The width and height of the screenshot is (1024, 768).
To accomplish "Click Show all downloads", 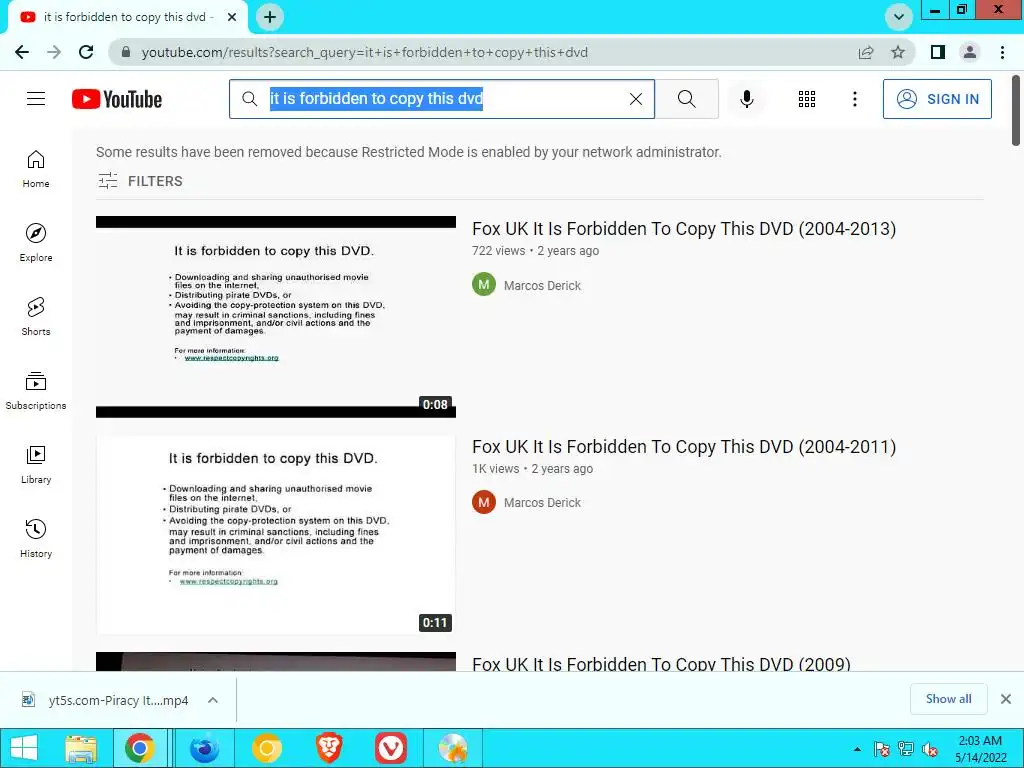I will tap(948, 699).
